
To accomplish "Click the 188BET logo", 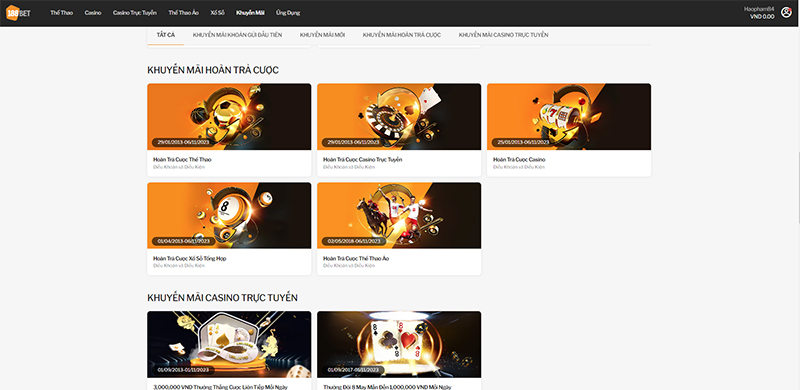I will pos(18,13).
